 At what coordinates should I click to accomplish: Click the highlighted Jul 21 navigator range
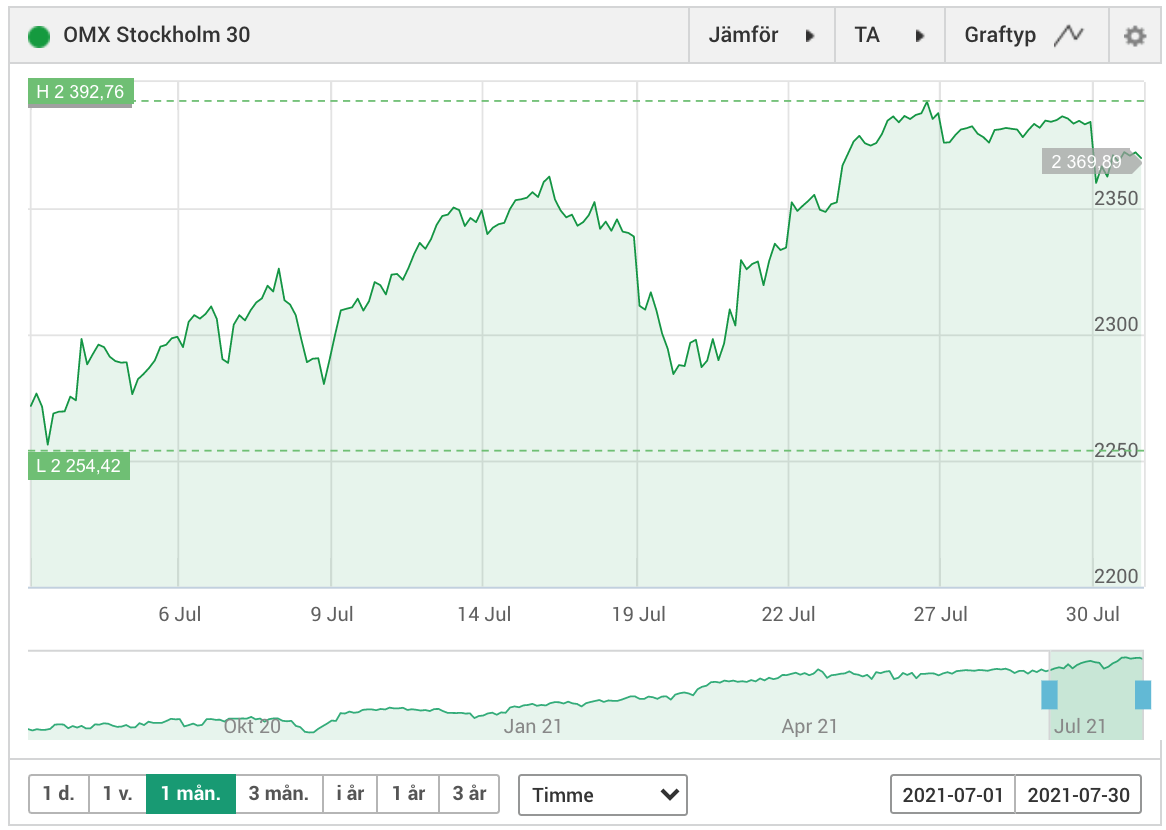[1096, 695]
